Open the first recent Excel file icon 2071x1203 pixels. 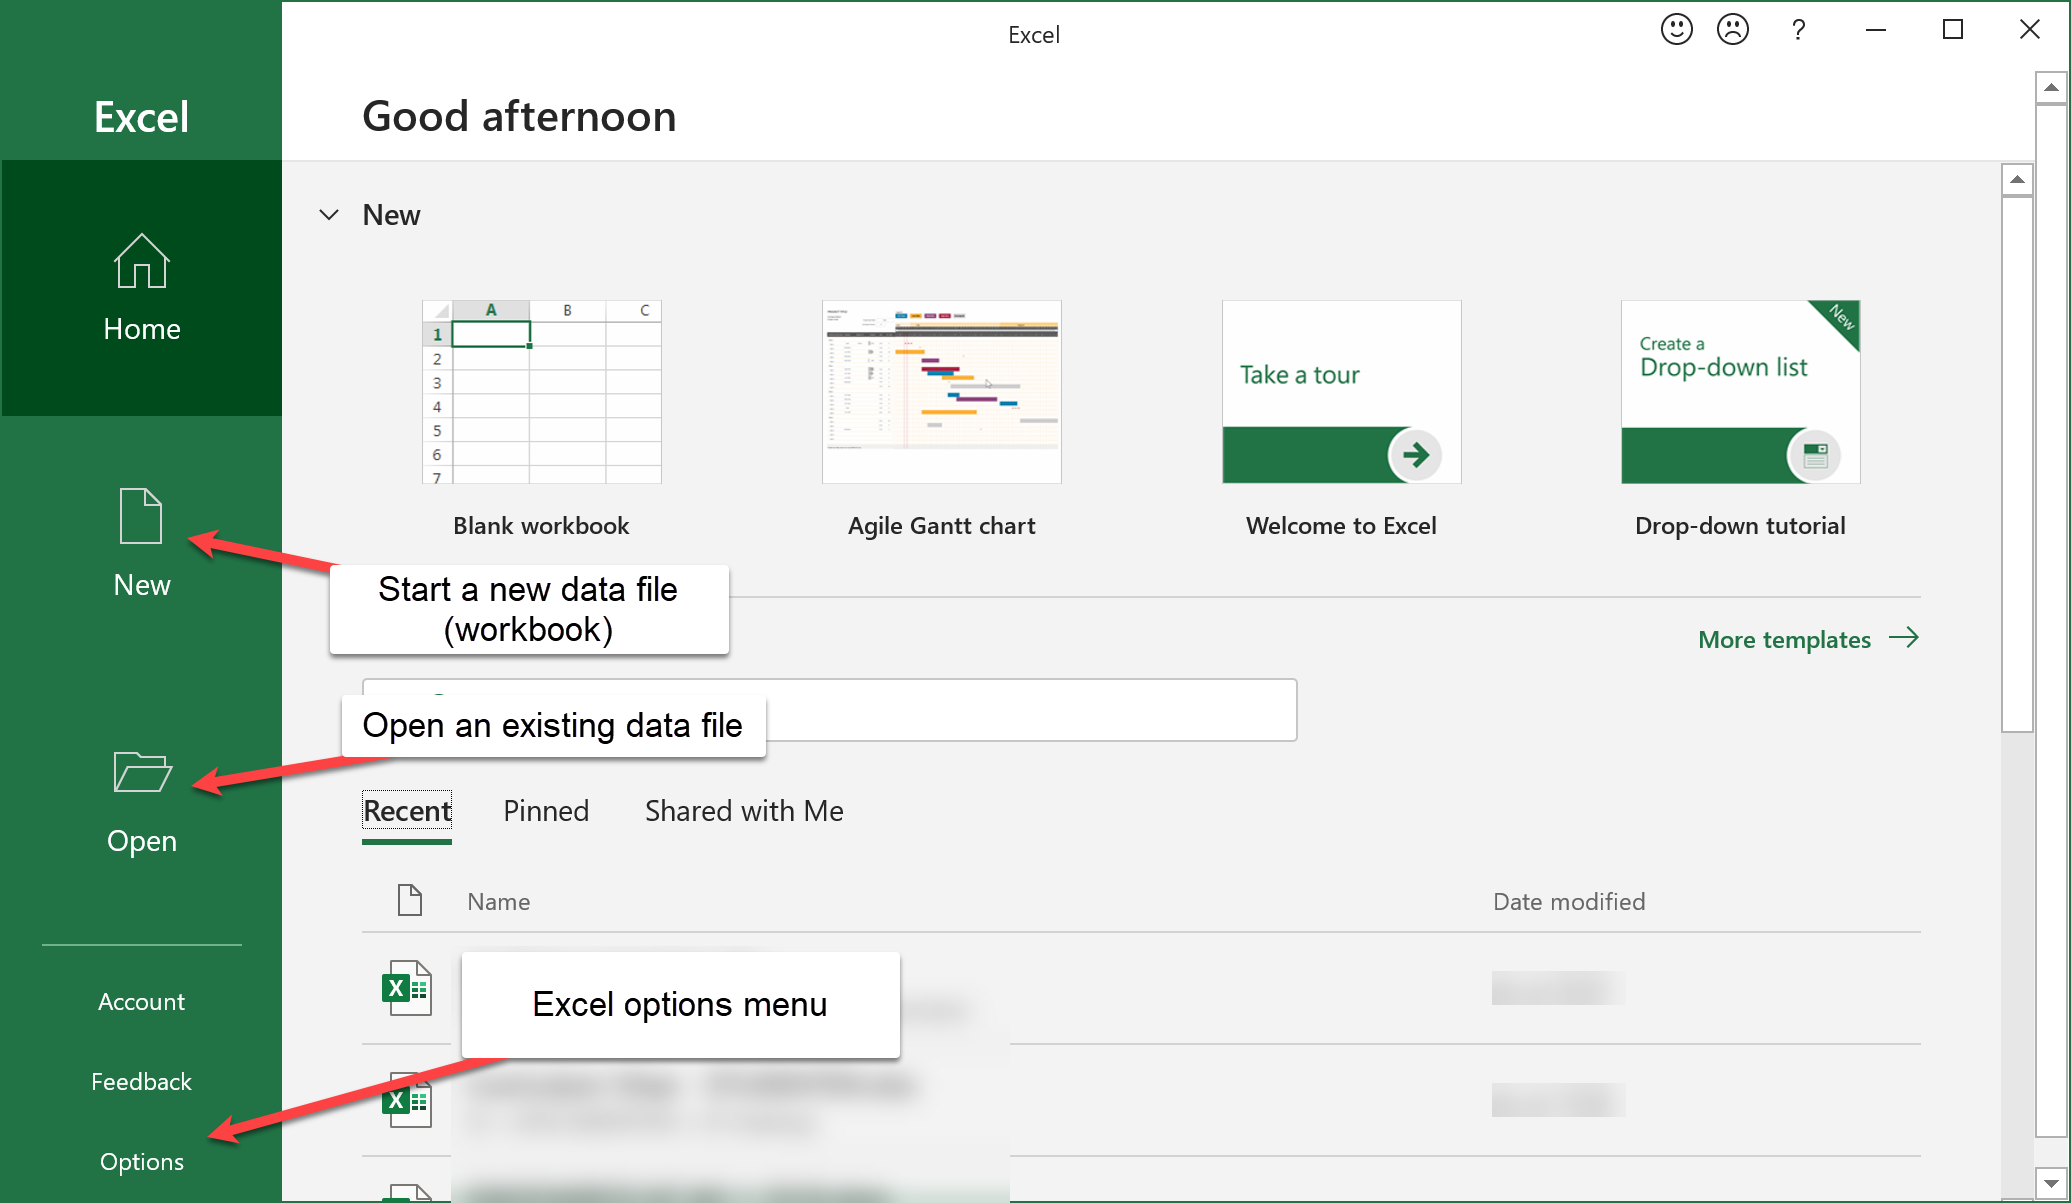407,988
